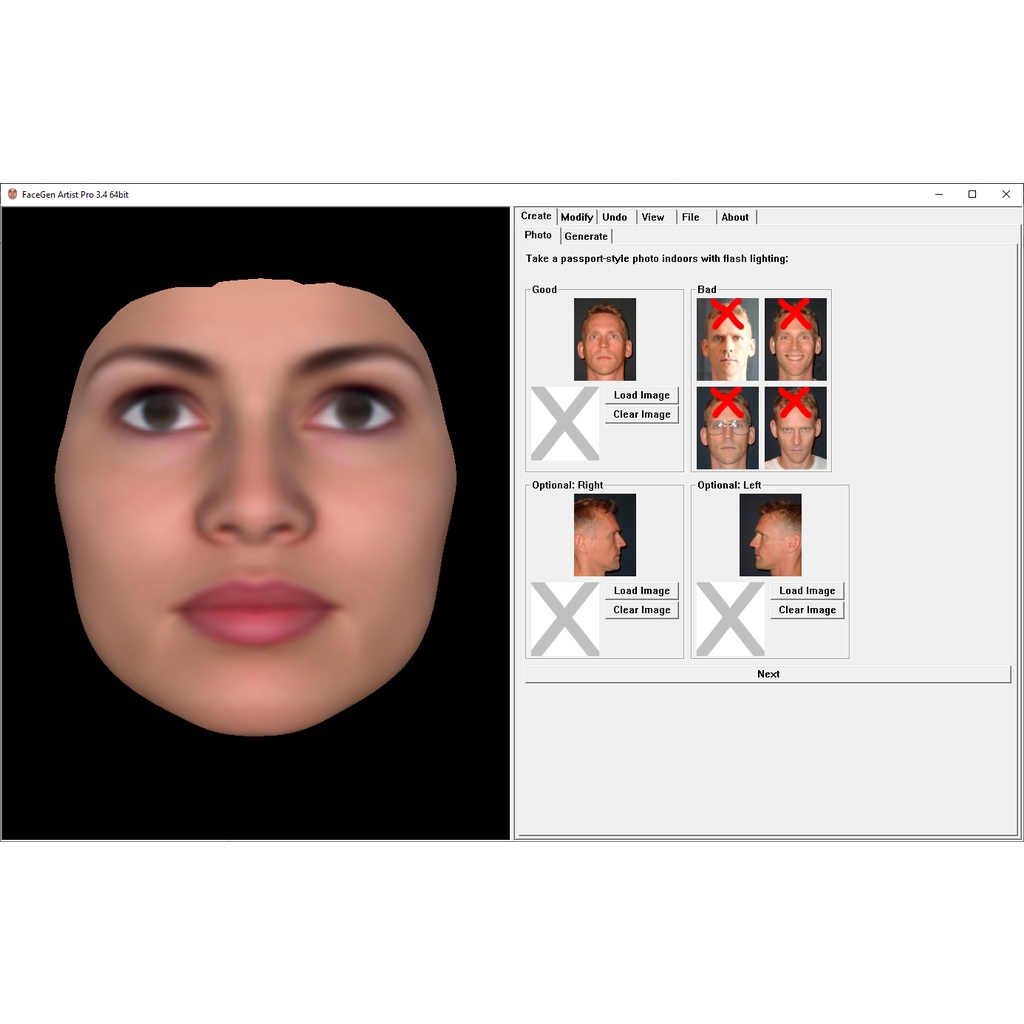Screen dimensions: 1024x1024
Task: Load image for Optional Left profile
Action: click(807, 591)
